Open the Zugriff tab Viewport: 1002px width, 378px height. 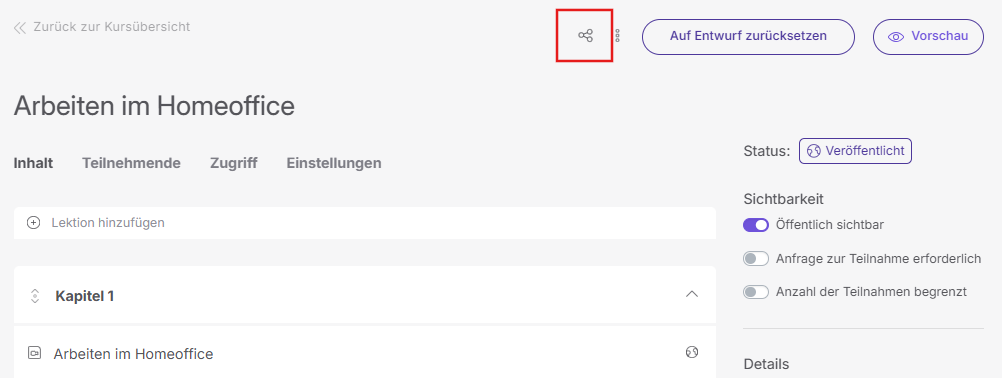[x=234, y=163]
